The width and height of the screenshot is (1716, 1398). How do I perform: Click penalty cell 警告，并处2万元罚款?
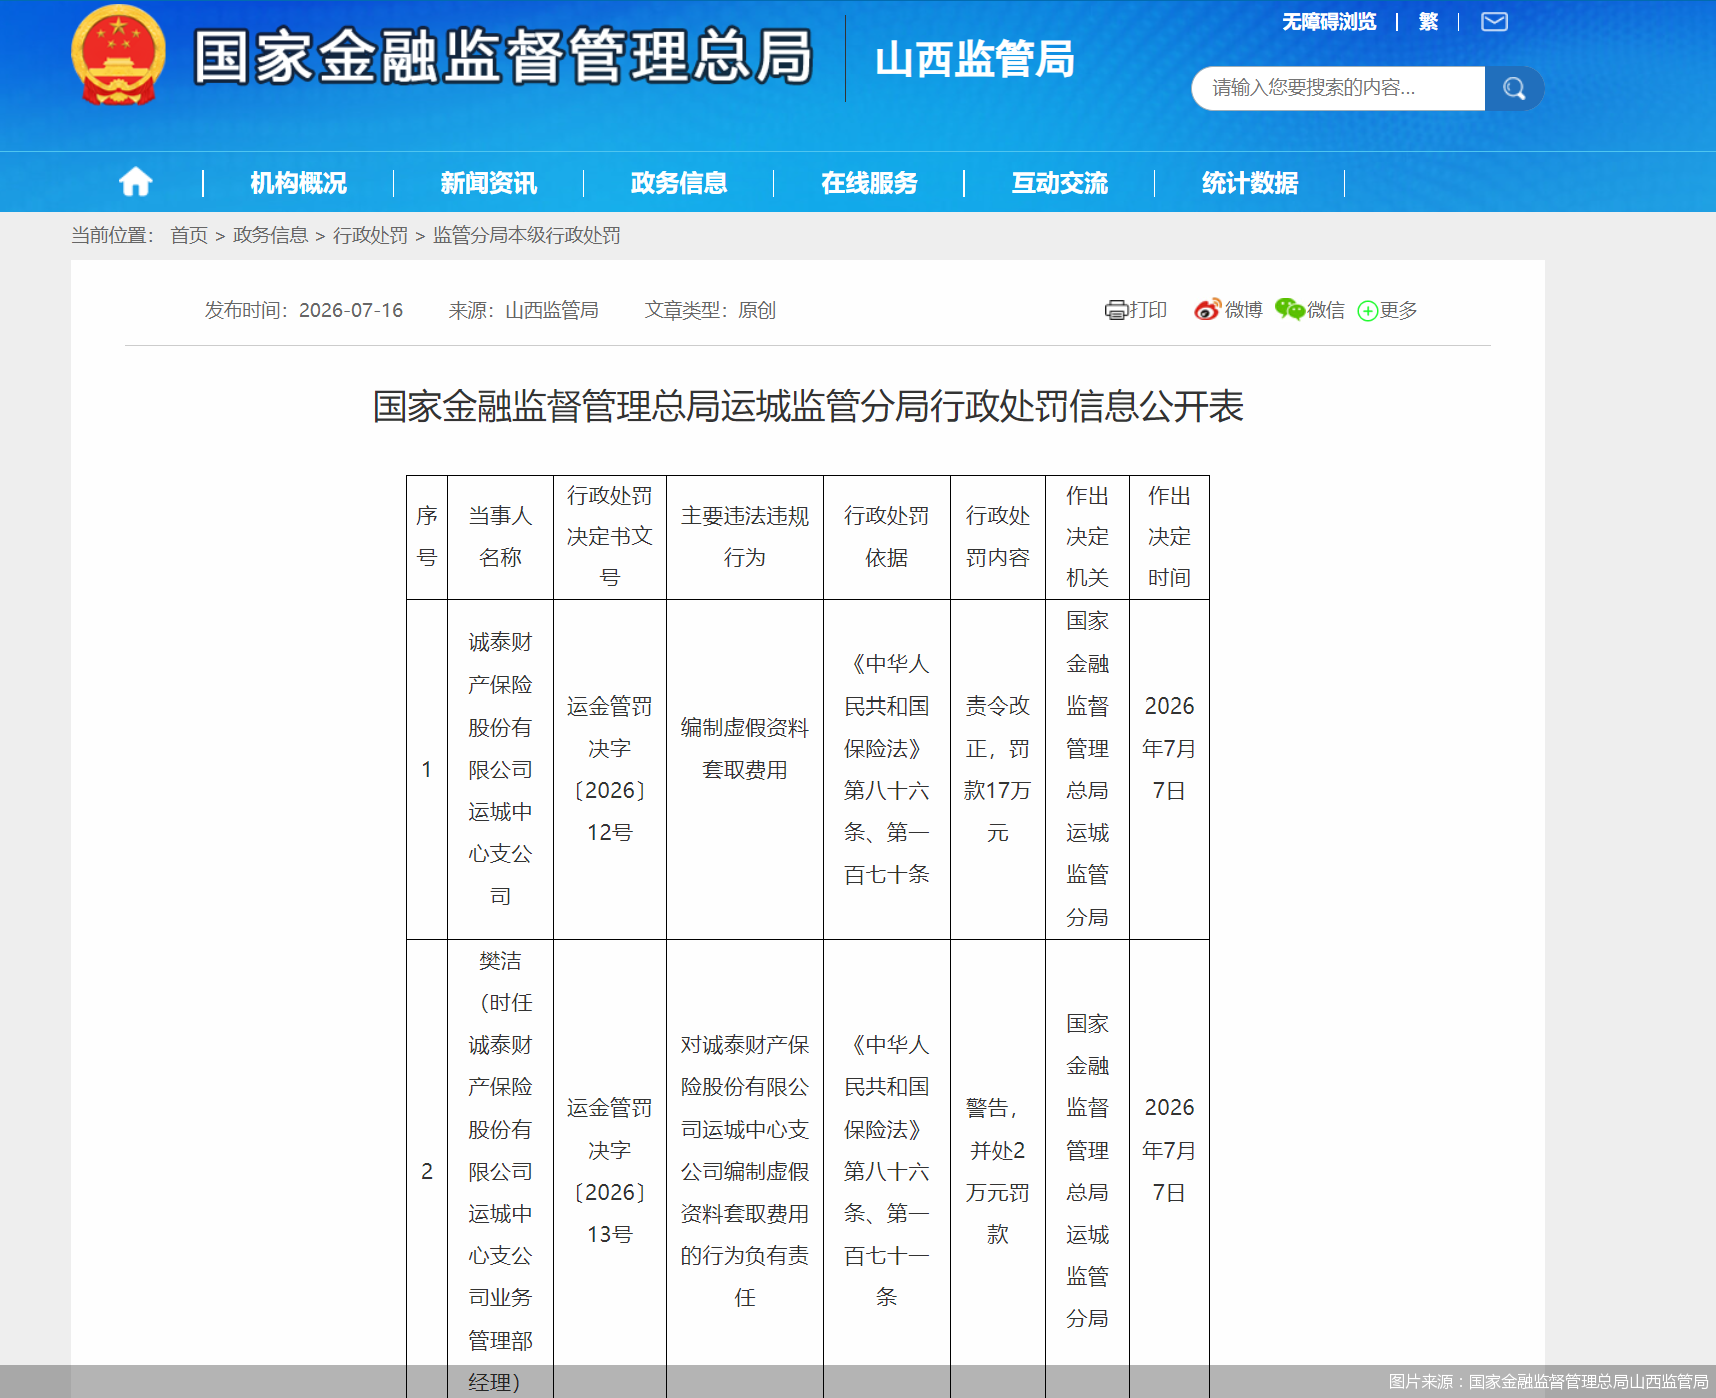point(998,1170)
